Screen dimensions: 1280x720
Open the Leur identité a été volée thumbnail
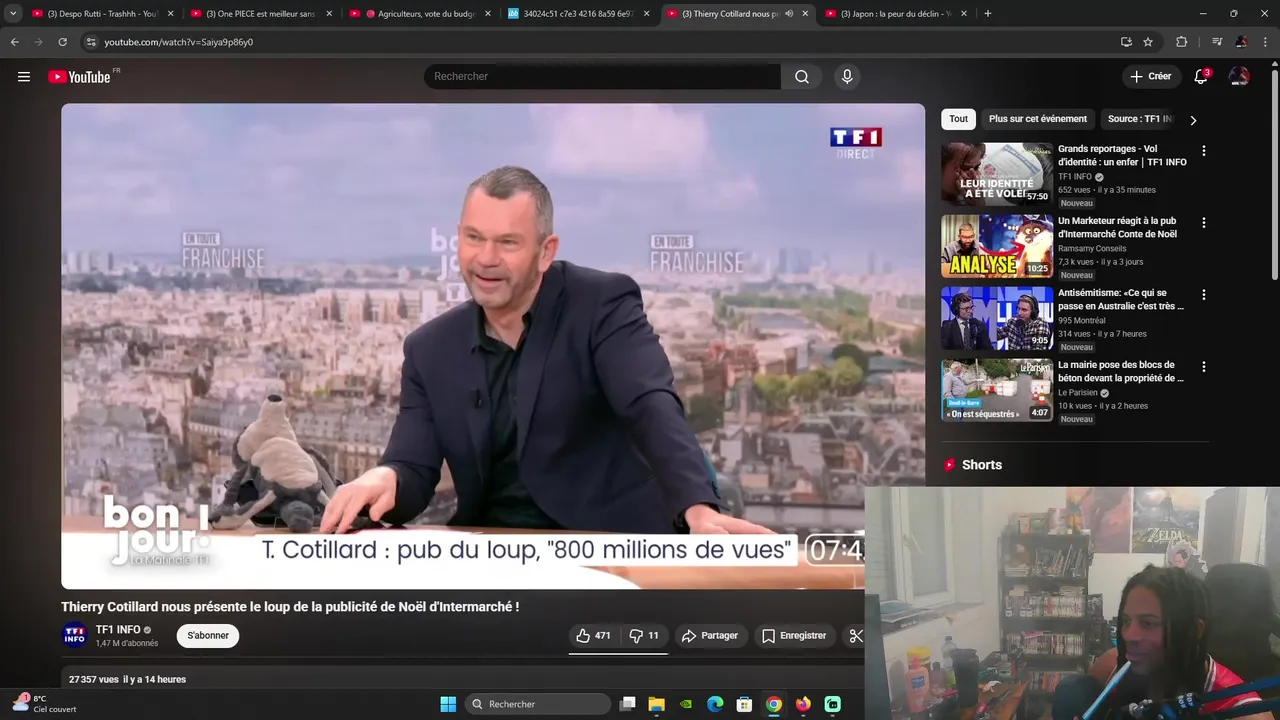[x=996, y=174]
